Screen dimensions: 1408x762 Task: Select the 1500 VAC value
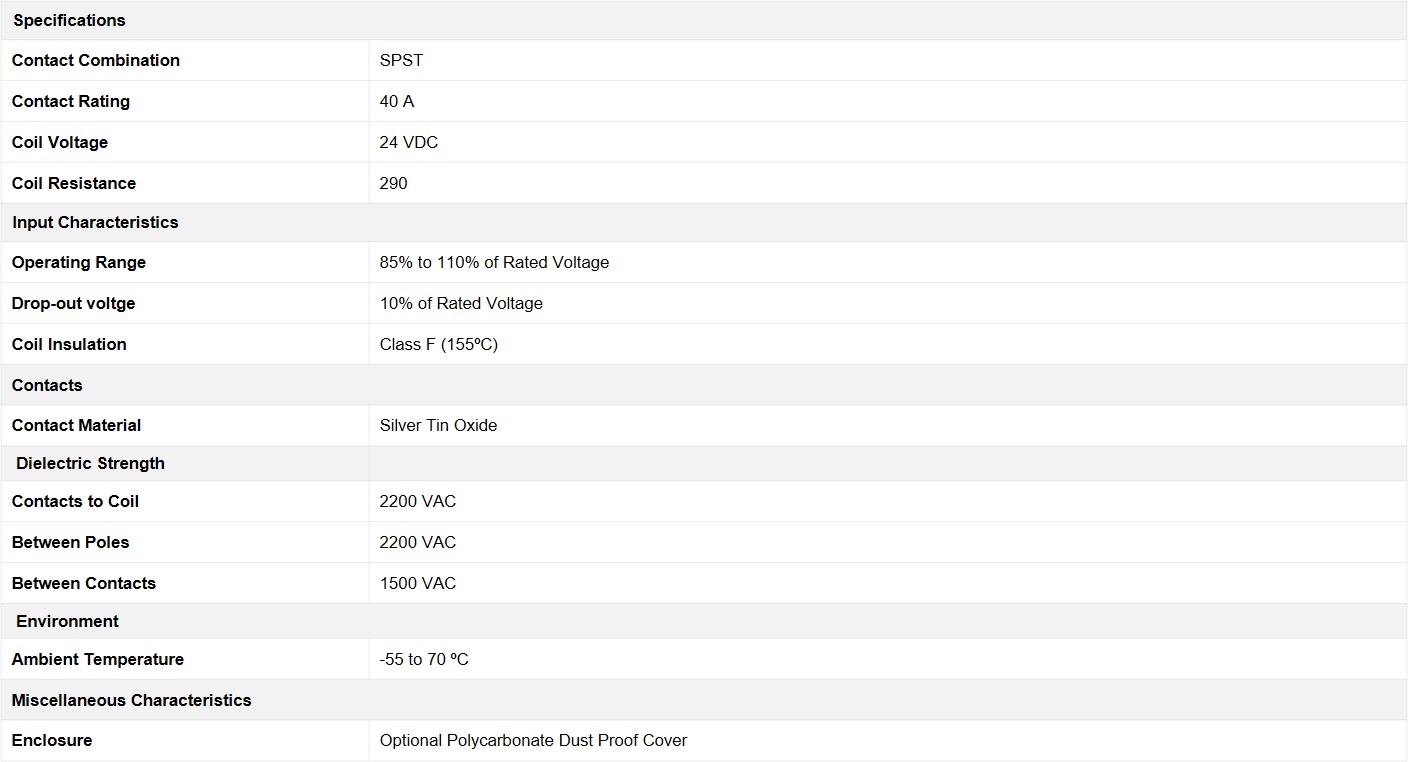coord(418,583)
